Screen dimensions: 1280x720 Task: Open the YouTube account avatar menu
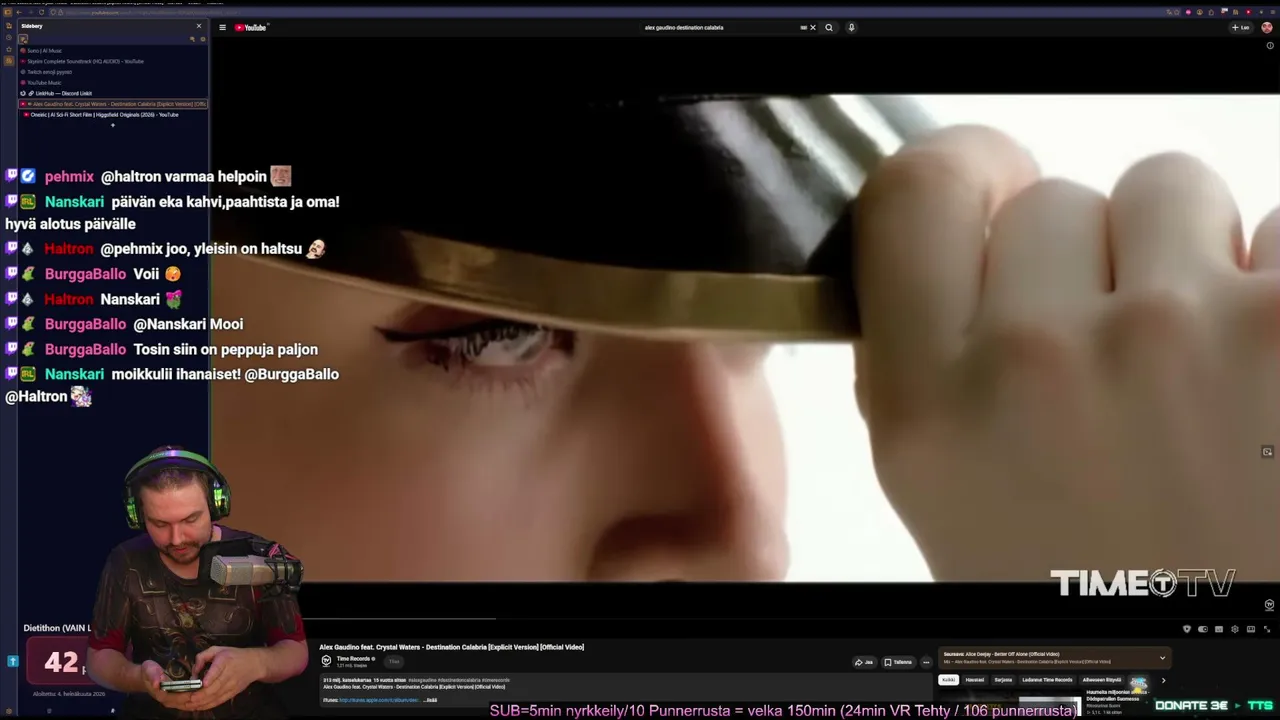point(1268,28)
